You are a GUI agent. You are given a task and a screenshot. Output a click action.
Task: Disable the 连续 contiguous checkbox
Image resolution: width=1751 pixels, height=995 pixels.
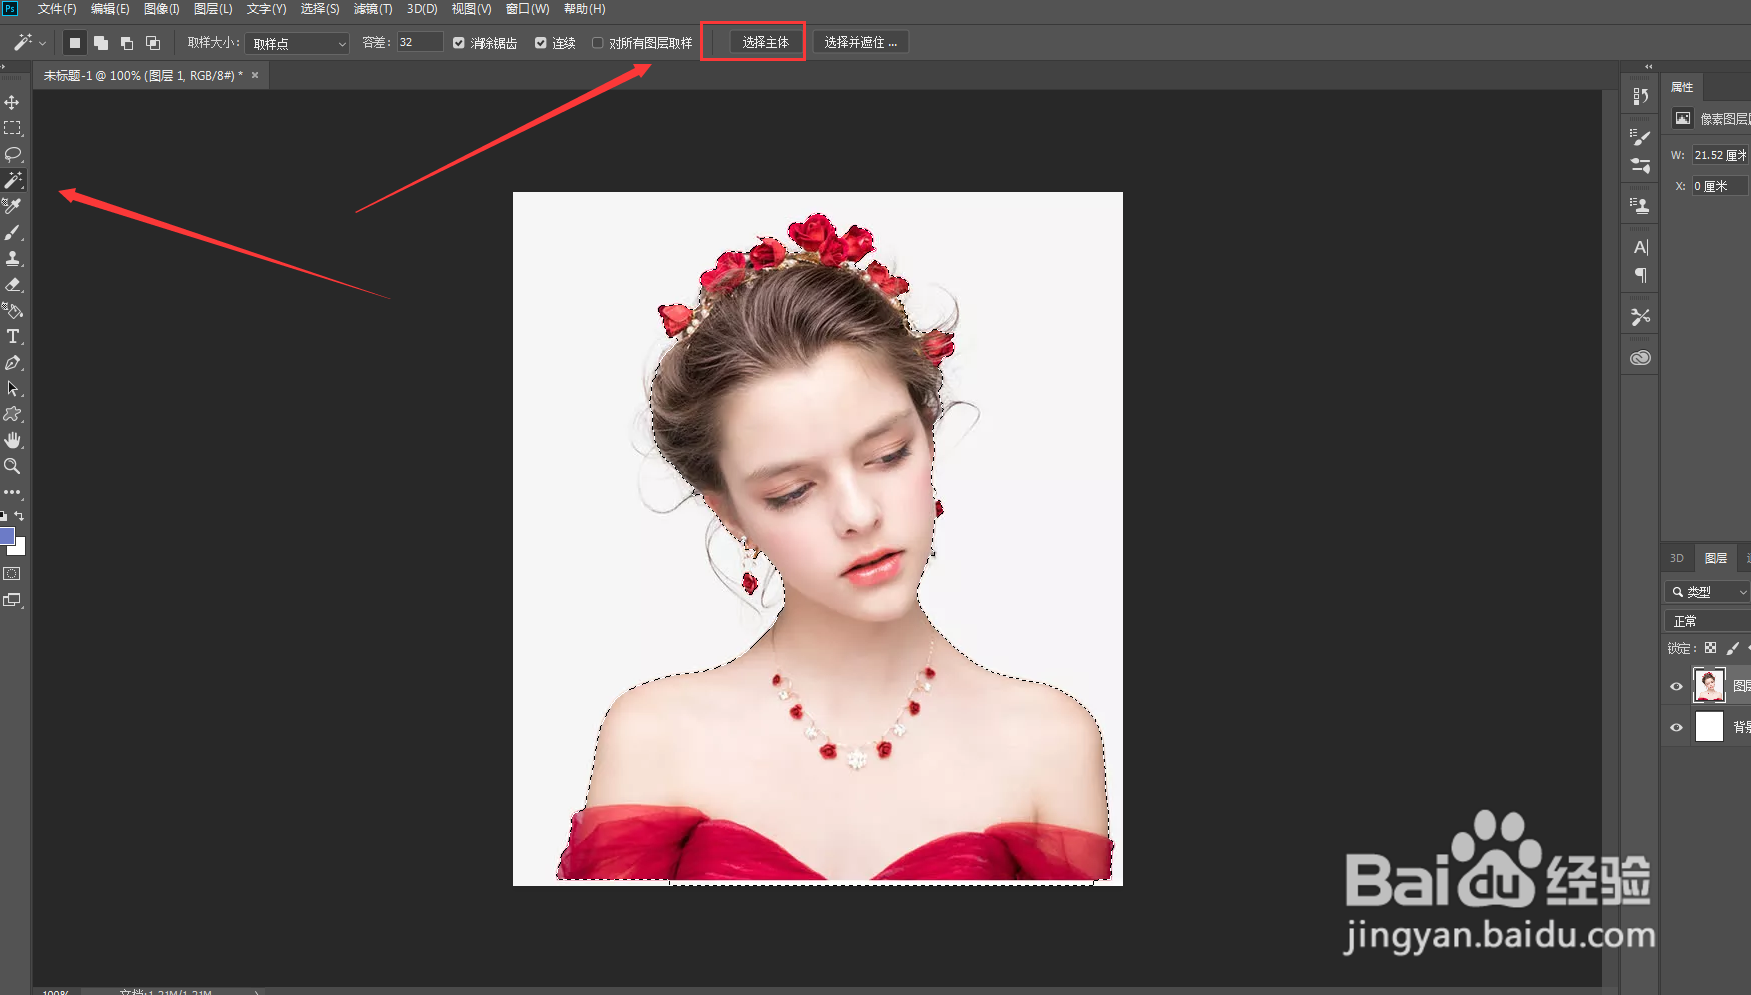(x=541, y=43)
